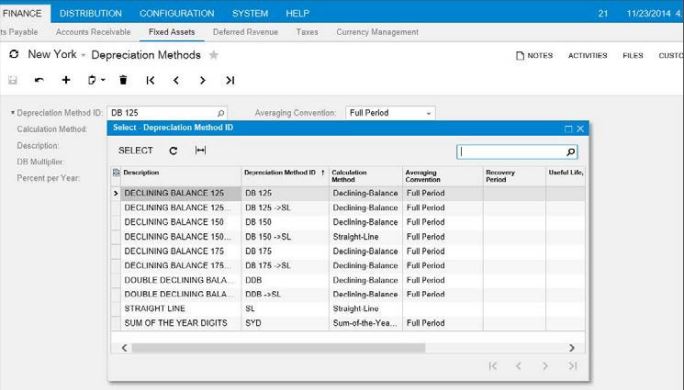Go to last page of lookup results
Image resolution: width=684 pixels, height=390 pixels.
click(x=572, y=366)
